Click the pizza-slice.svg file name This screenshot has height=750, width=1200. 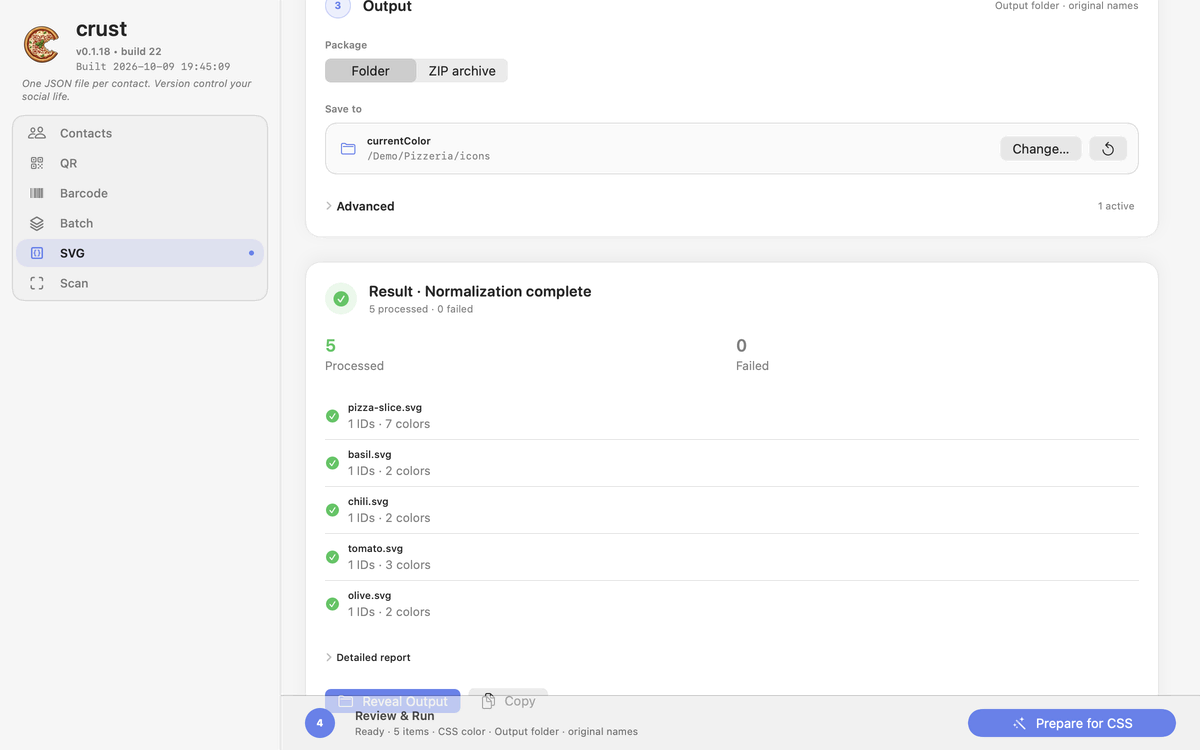point(385,408)
